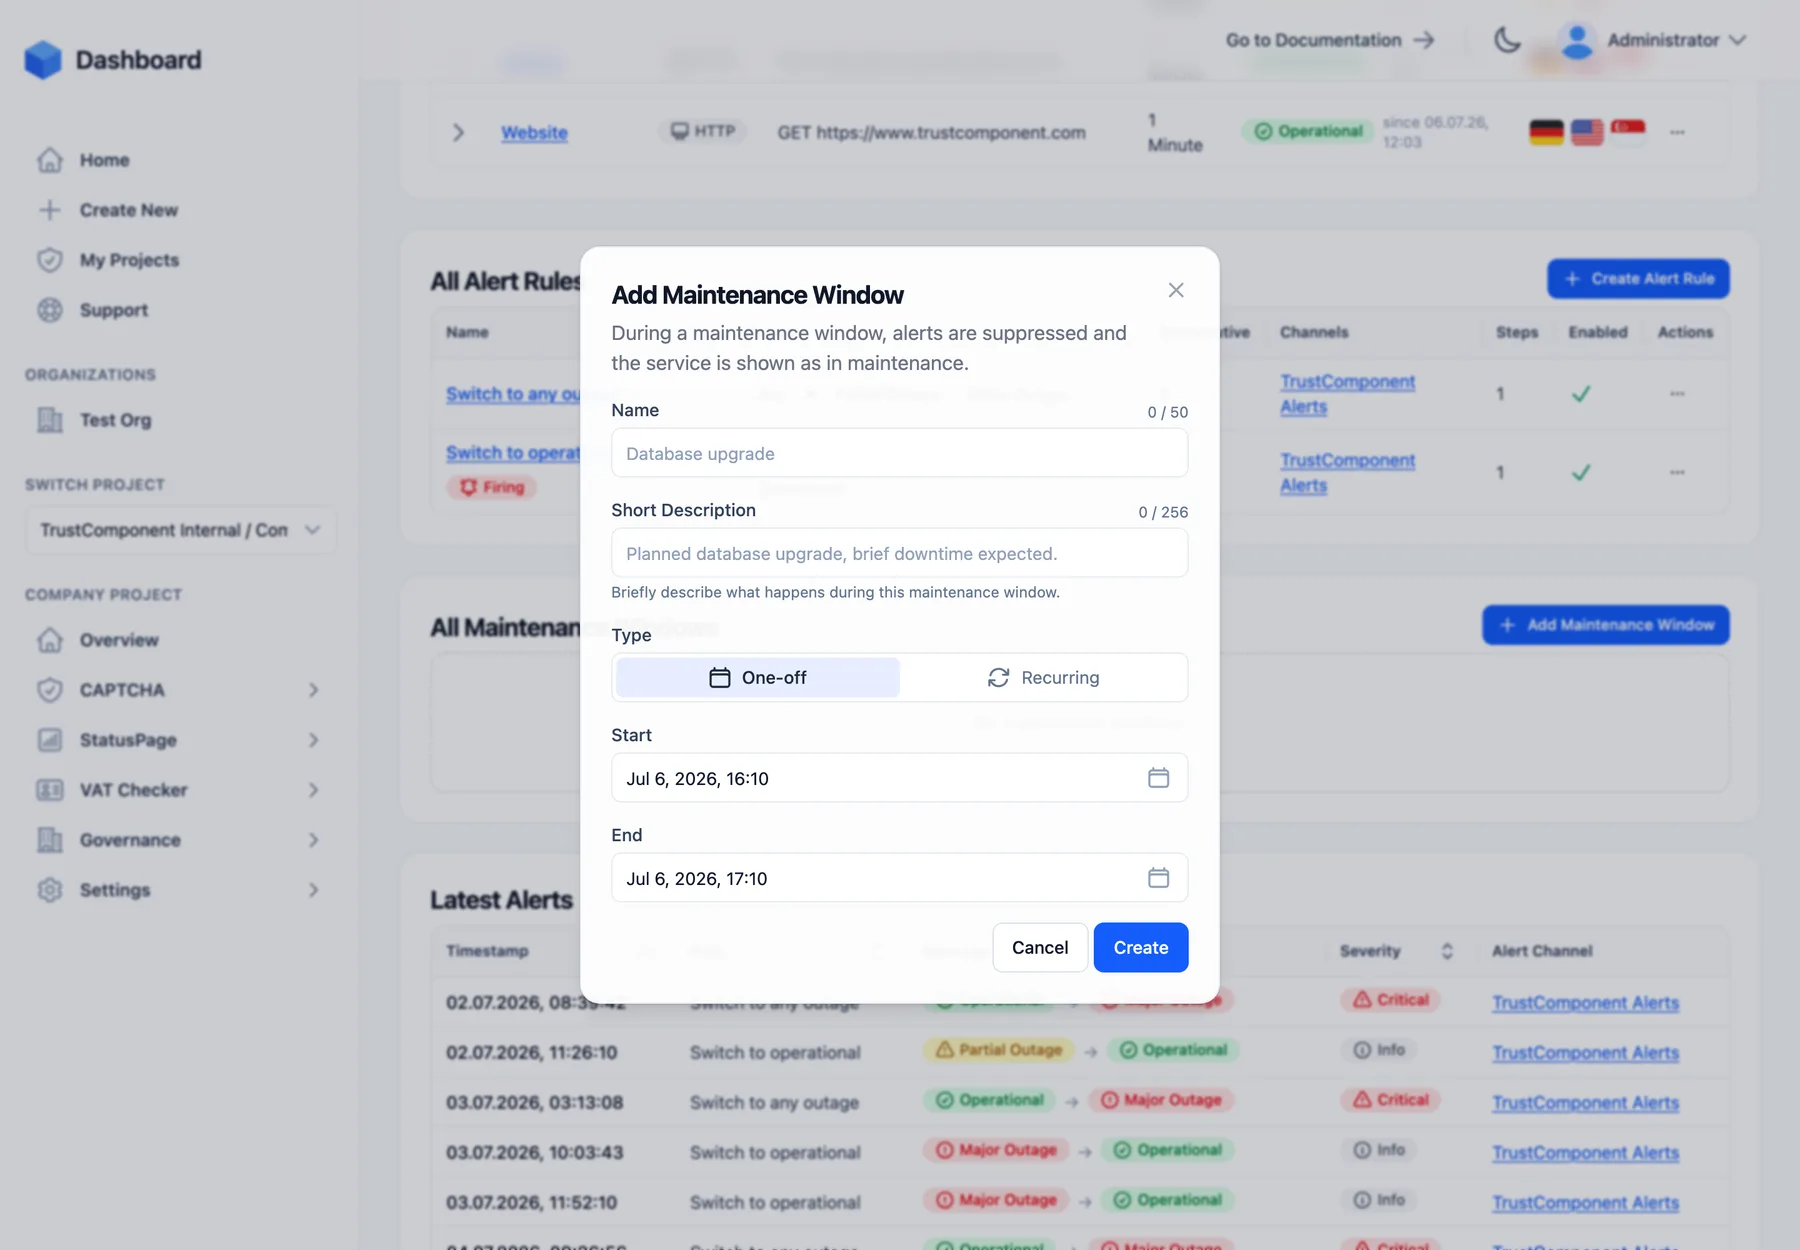Click the Governance building icon
1800x1250 pixels.
(x=50, y=840)
